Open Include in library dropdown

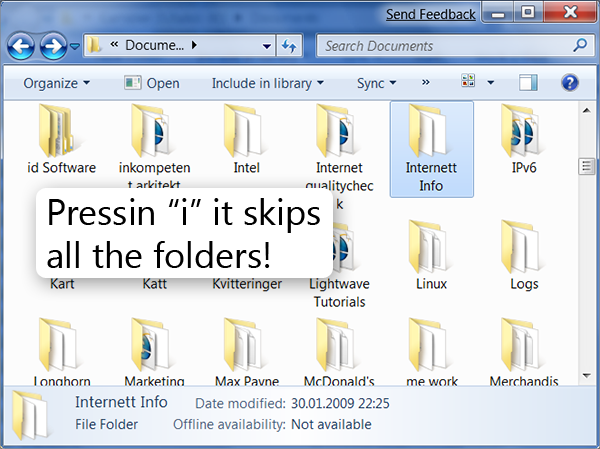(x=267, y=83)
